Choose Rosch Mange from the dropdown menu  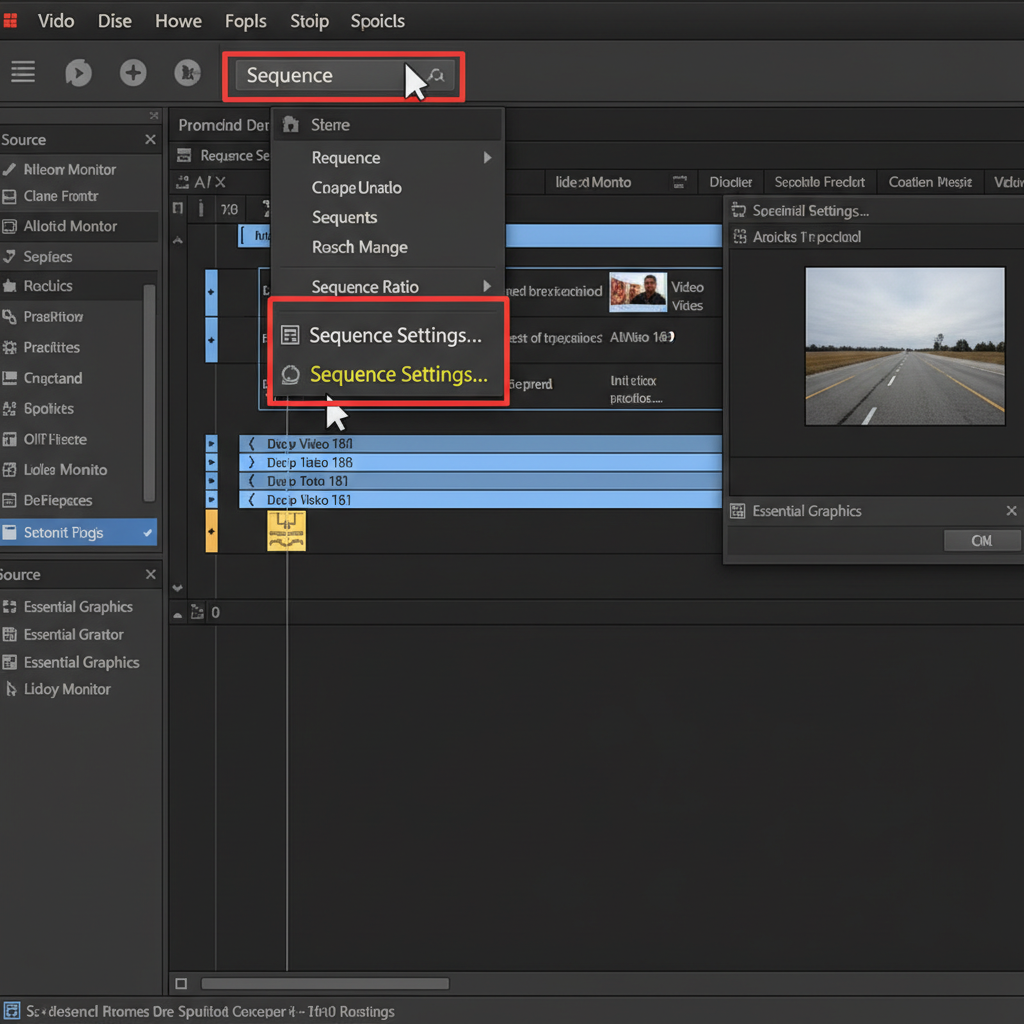point(360,247)
